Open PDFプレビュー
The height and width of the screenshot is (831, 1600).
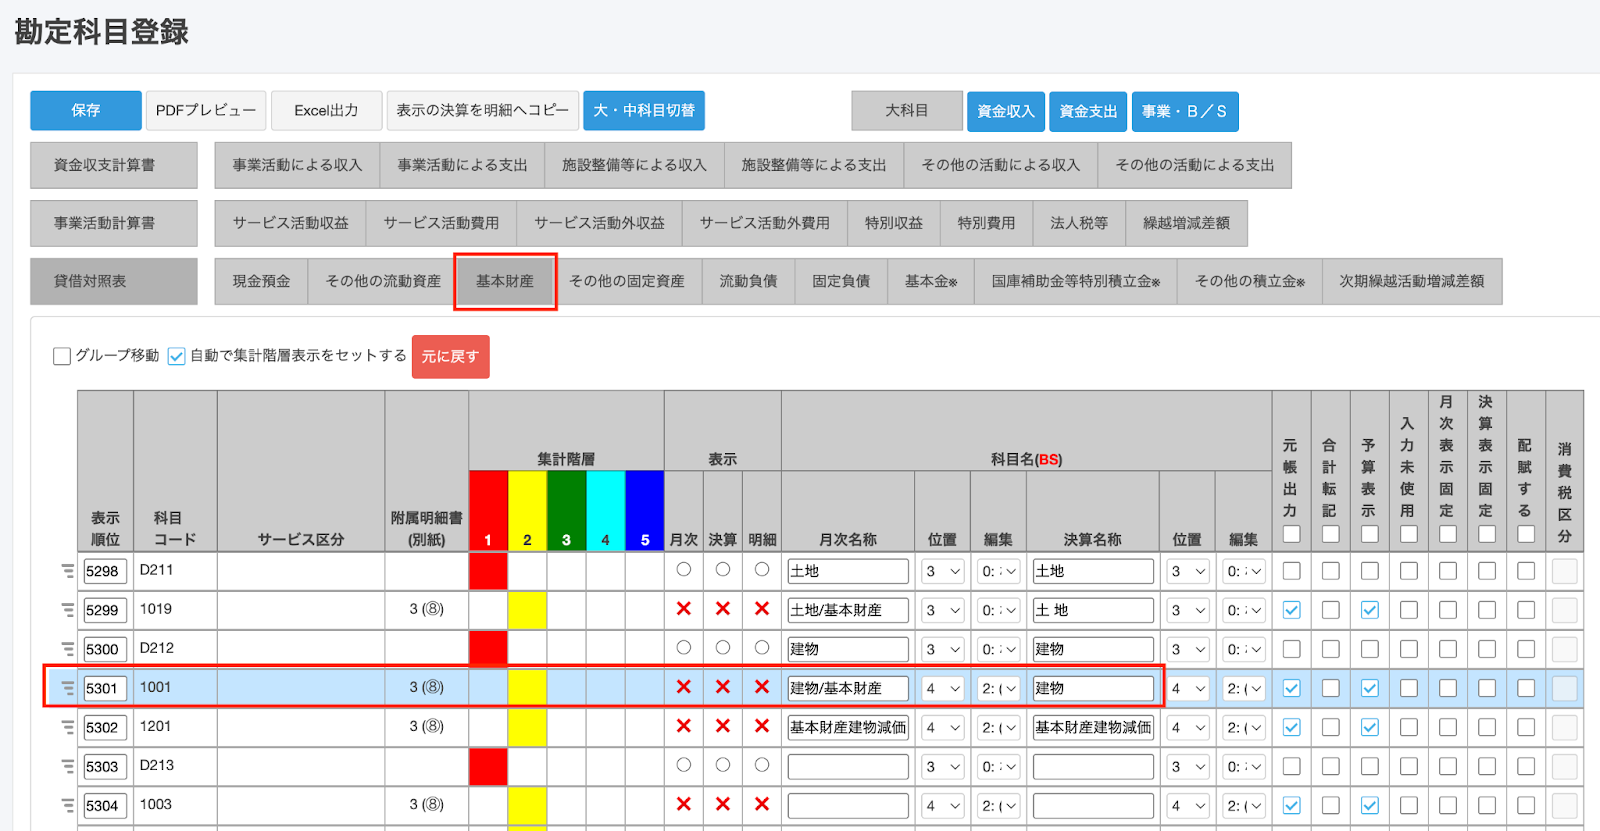(x=206, y=110)
